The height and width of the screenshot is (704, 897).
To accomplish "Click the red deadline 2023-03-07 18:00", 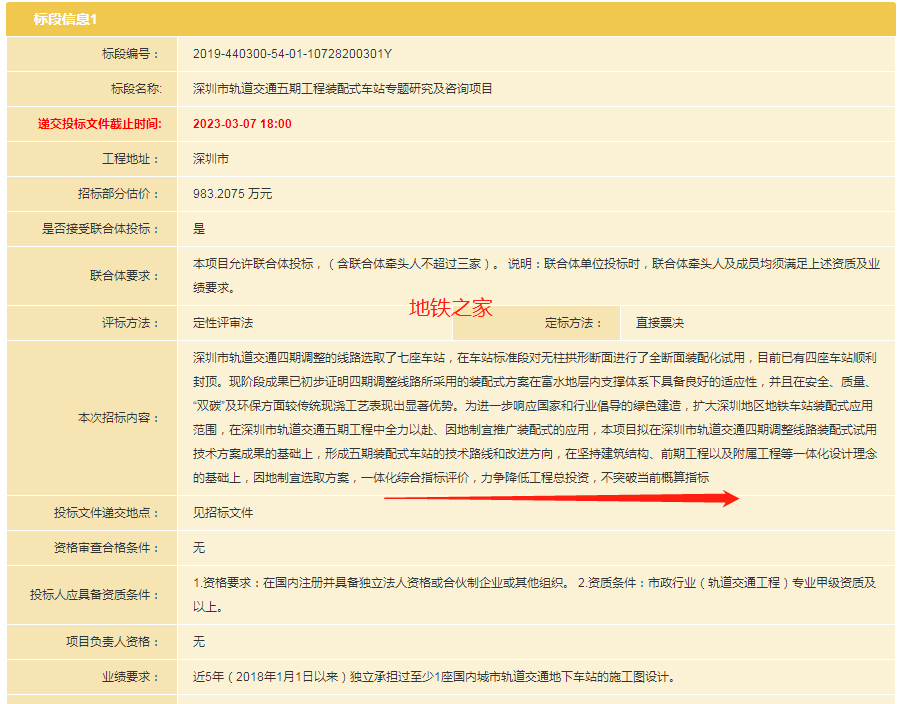I will click(242, 124).
